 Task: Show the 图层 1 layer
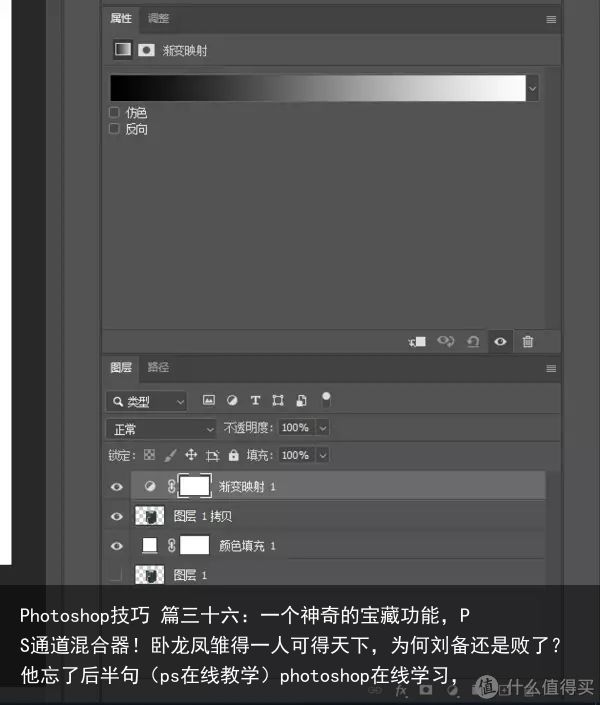(x=116, y=575)
